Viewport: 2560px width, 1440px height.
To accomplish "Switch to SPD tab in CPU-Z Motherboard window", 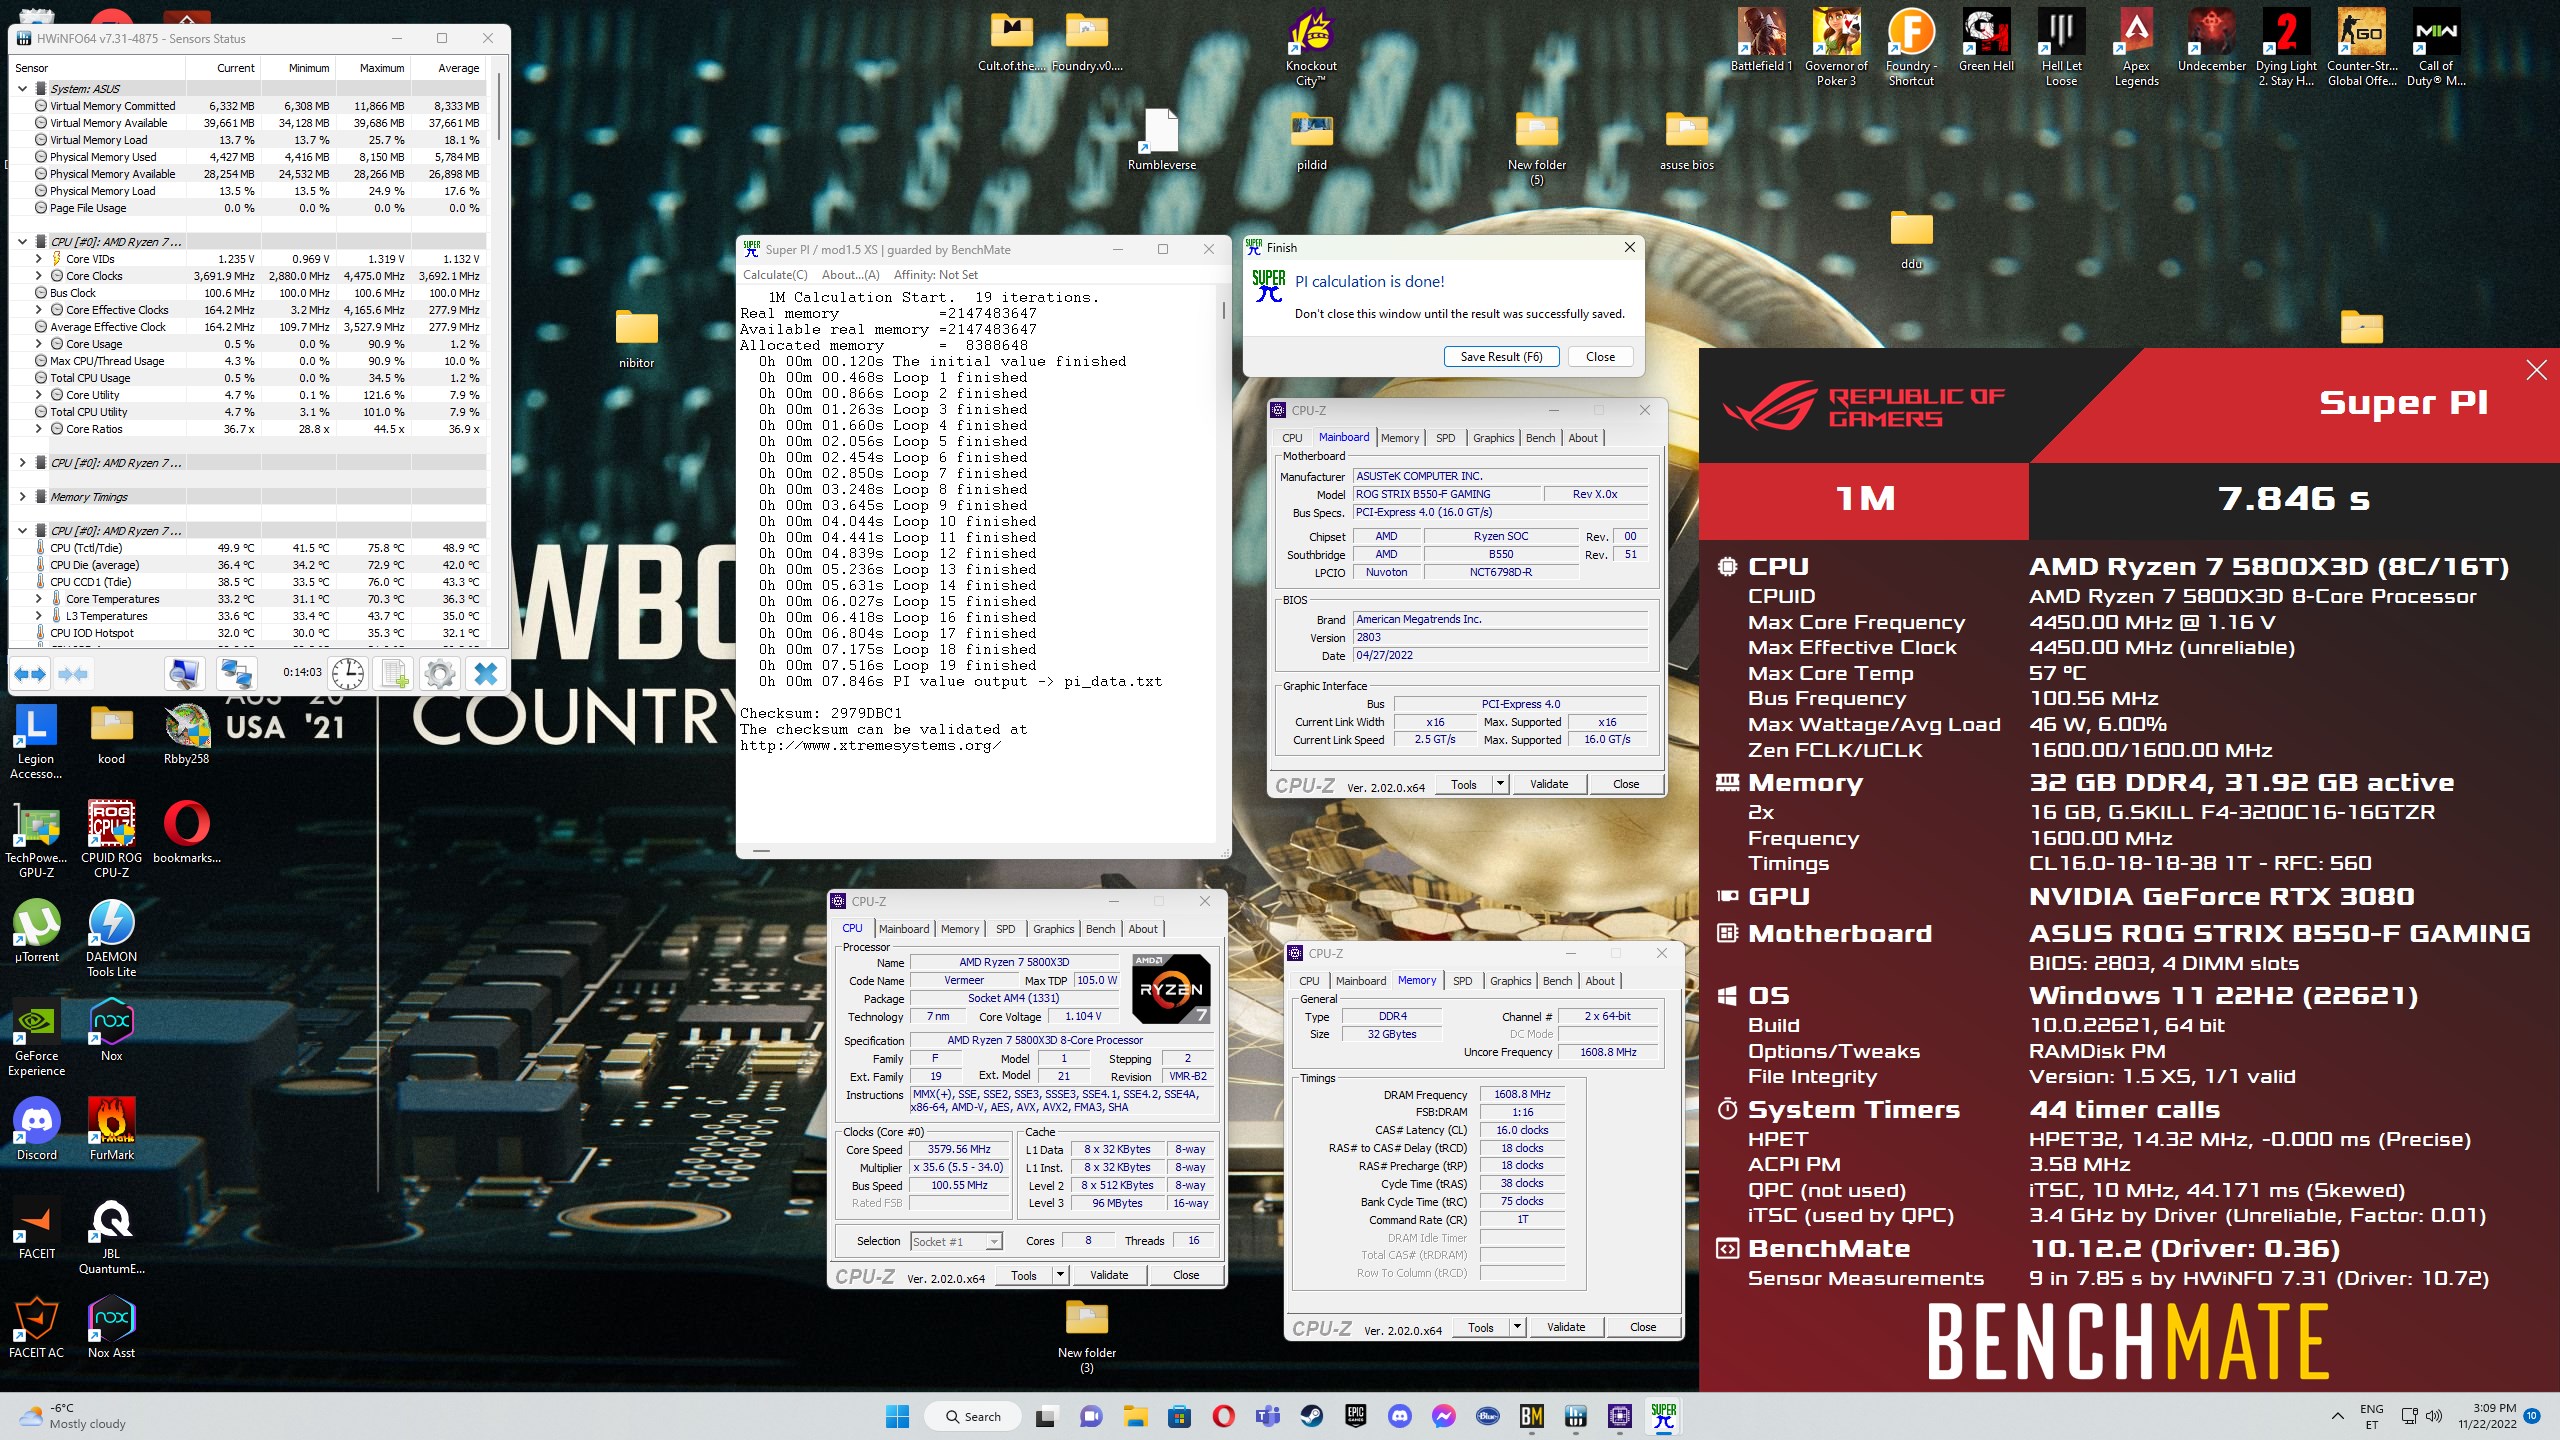I will [x=1445, y=438].
